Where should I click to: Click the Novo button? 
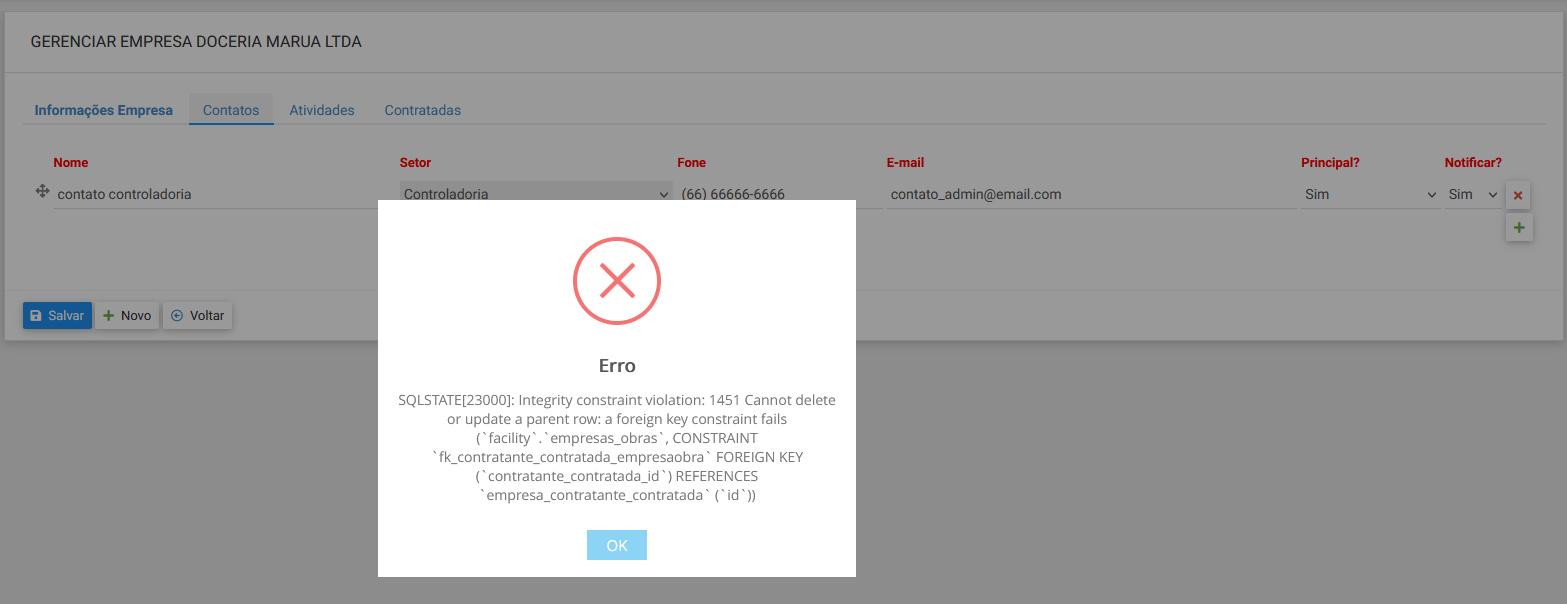pyautogui.click(x=127, y=315)
